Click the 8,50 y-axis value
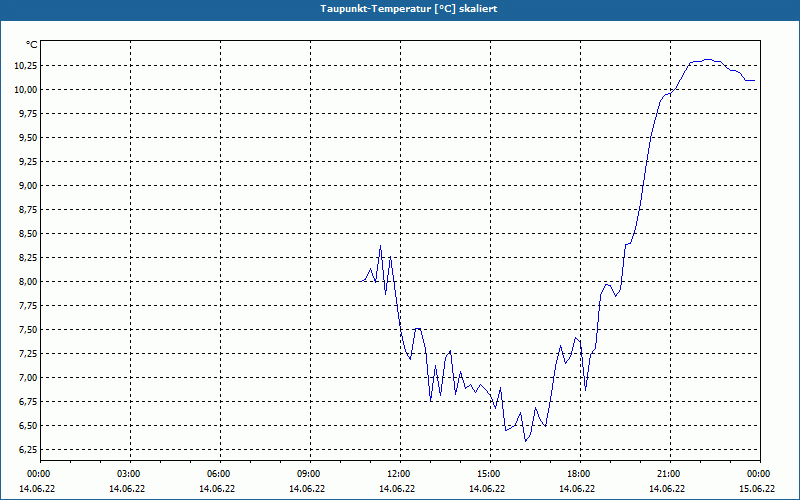This screenshot has height=500, width=800. 28,234
